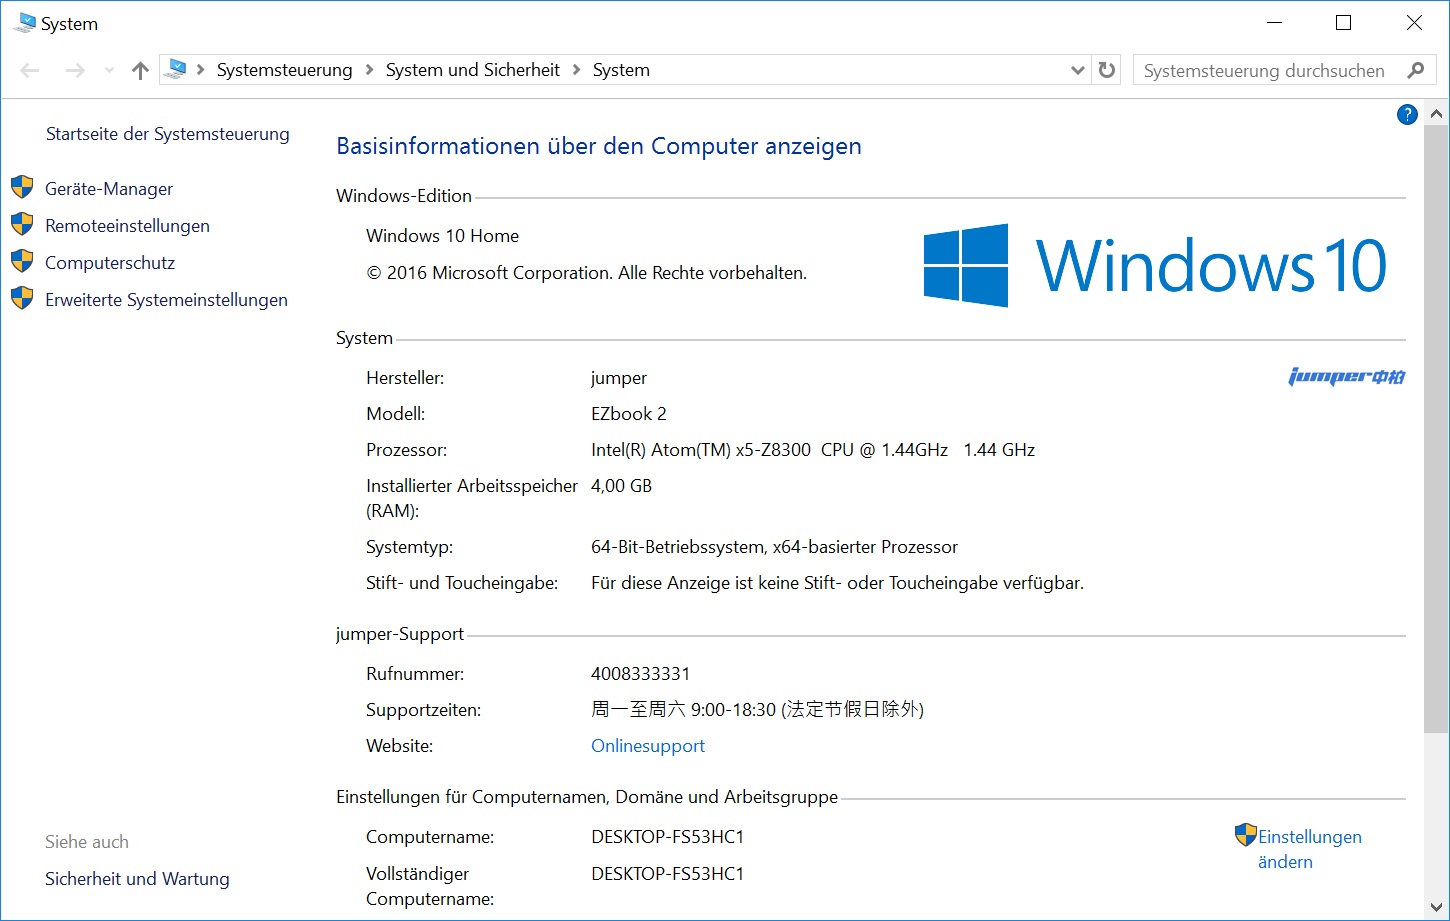Open Onlinesupport website link
The height and width of the screenshot is (921, 1450).
[x=648, y=746]
